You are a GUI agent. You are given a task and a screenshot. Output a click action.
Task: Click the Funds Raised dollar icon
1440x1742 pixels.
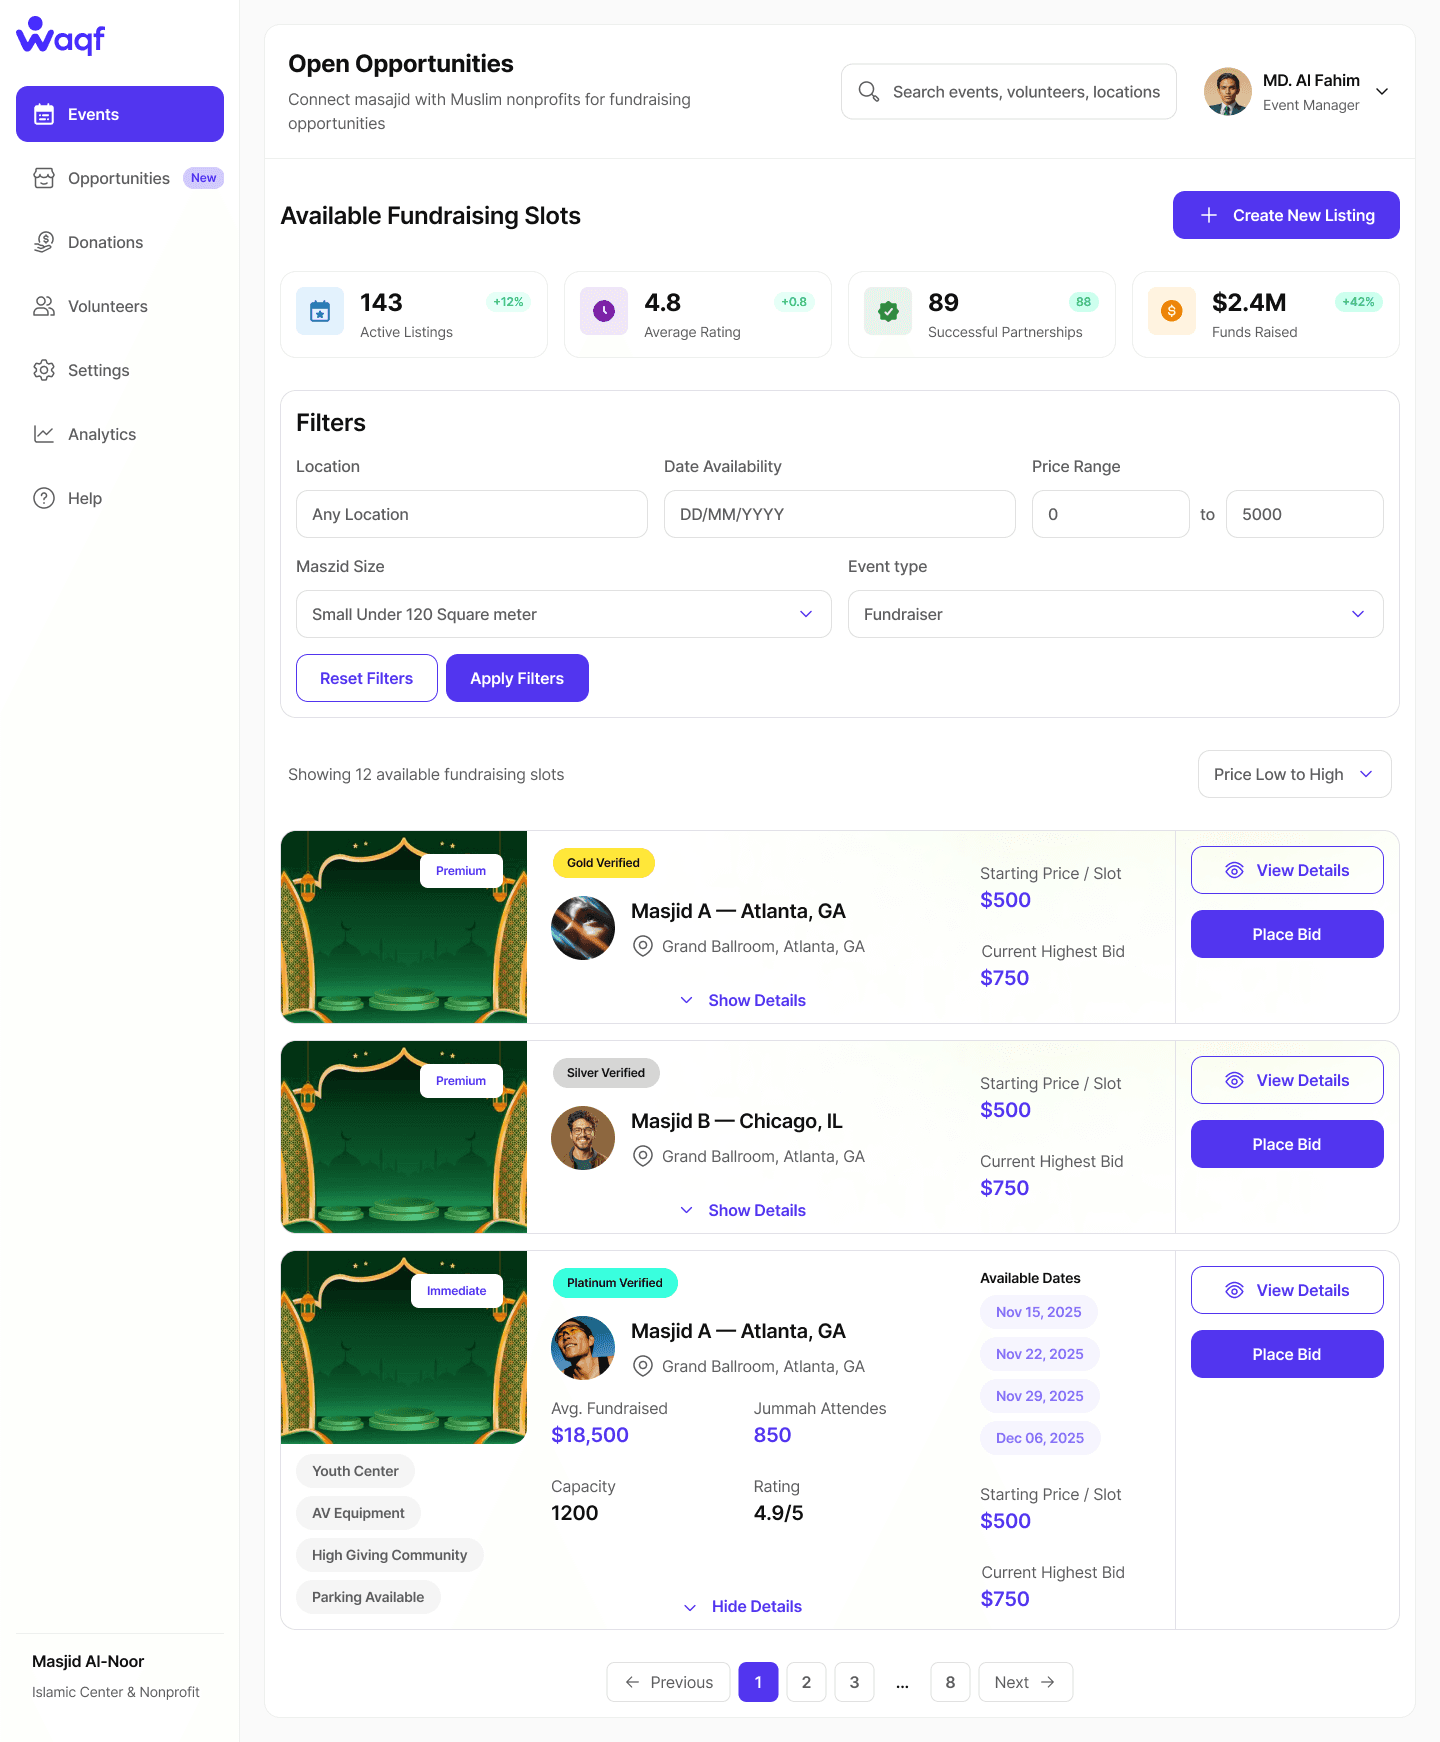coord(1172,311)
